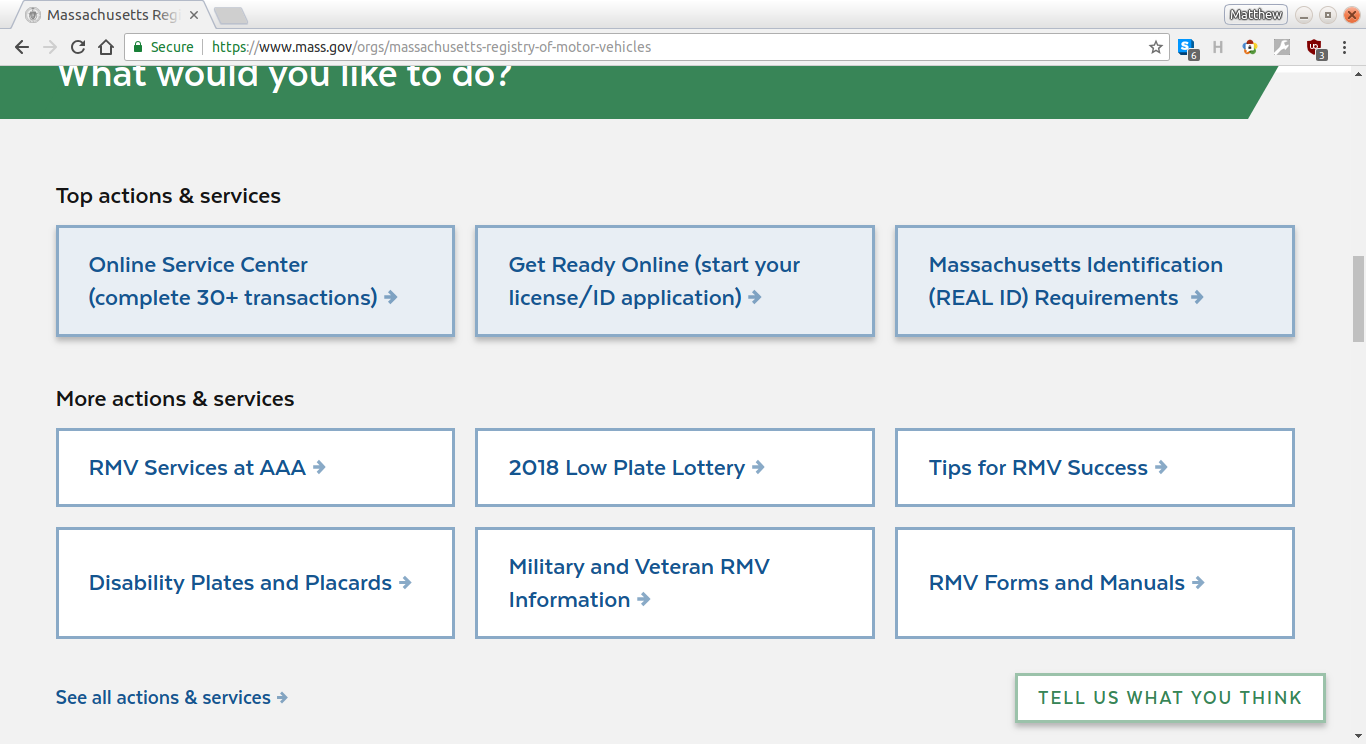
Task: Close the browser window
Action: point(1352,15)
